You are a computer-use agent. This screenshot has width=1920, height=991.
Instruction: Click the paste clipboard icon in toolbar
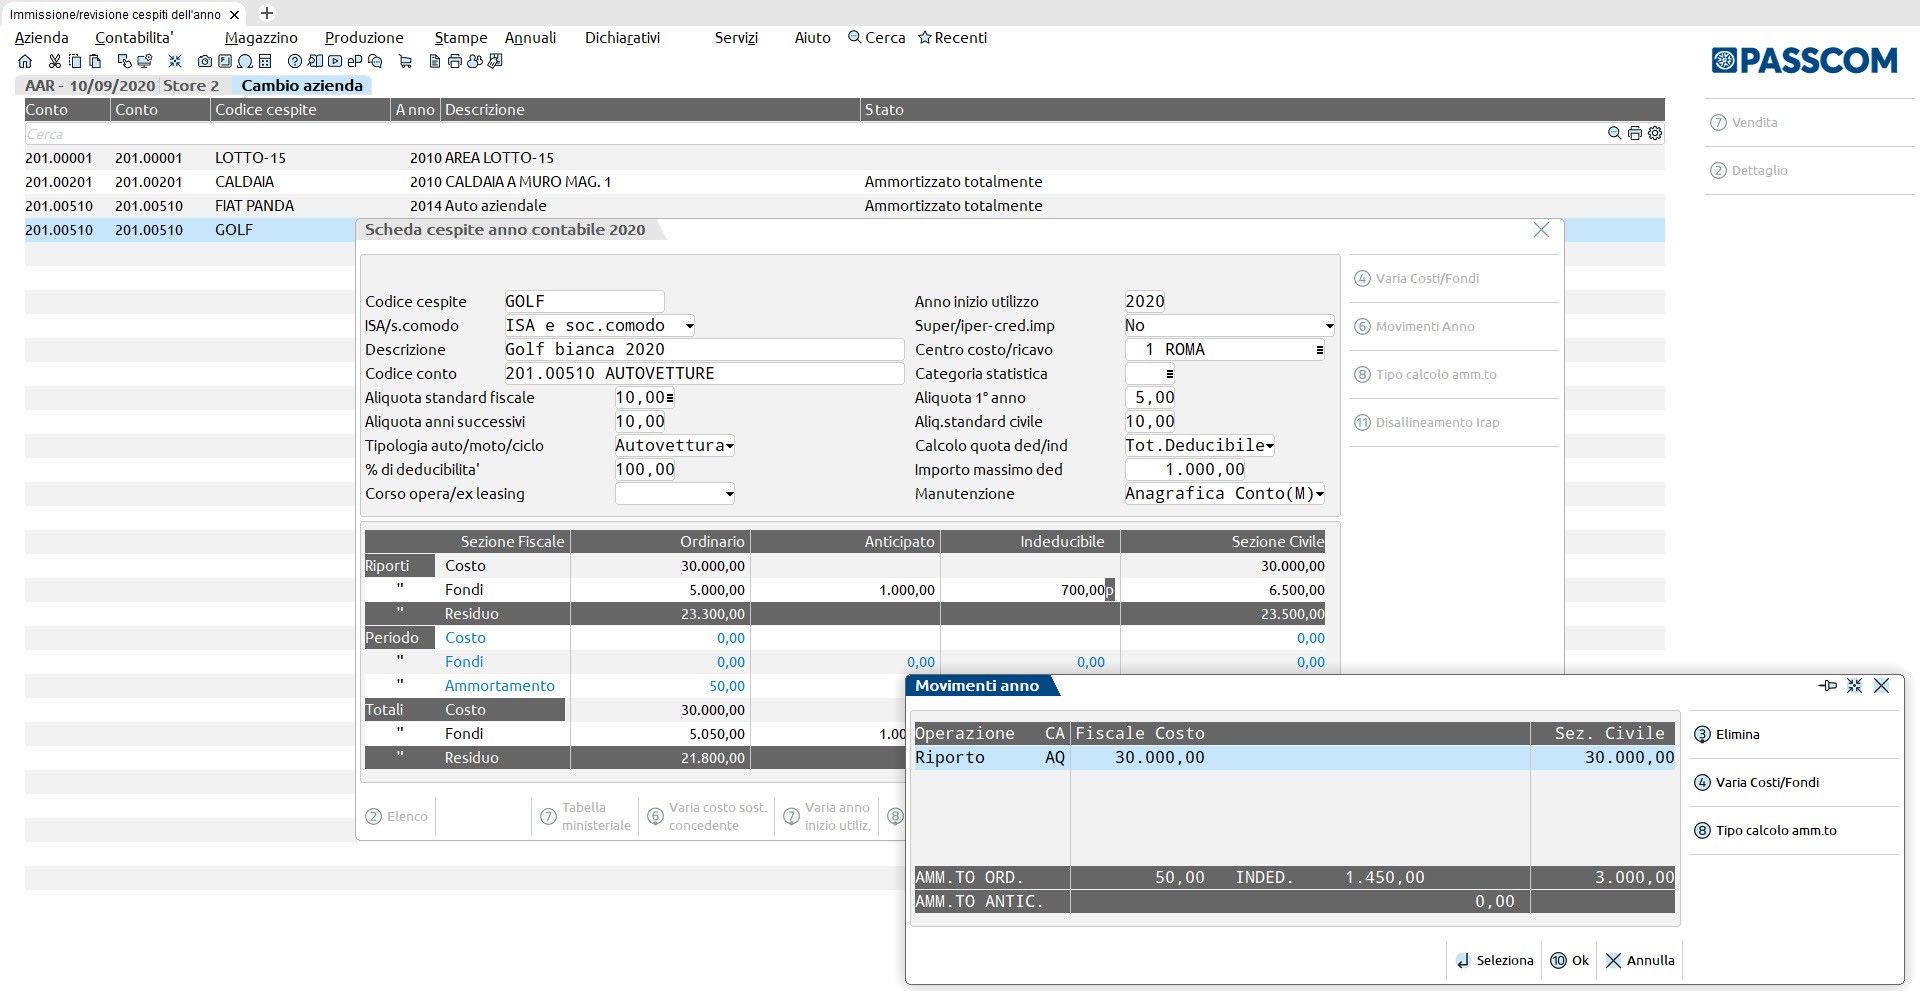(95, 61)
